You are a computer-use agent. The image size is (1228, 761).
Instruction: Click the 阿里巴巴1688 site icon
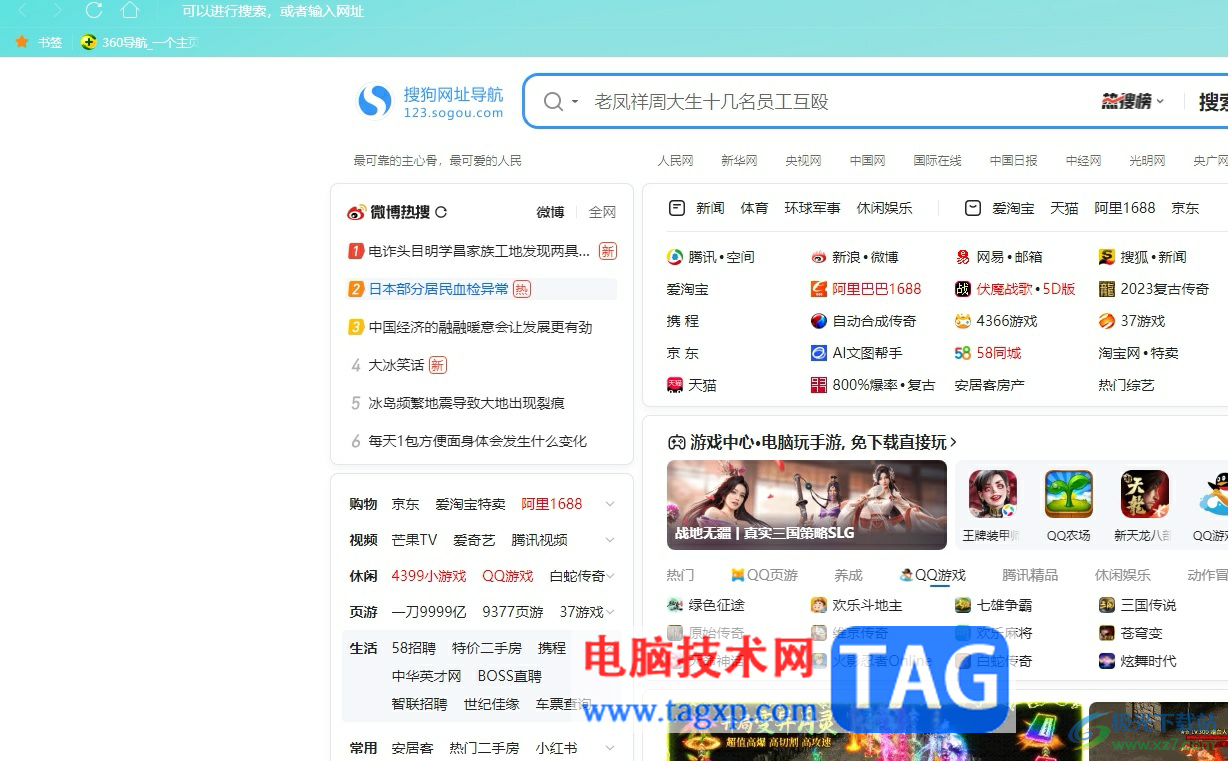(819, 289)
